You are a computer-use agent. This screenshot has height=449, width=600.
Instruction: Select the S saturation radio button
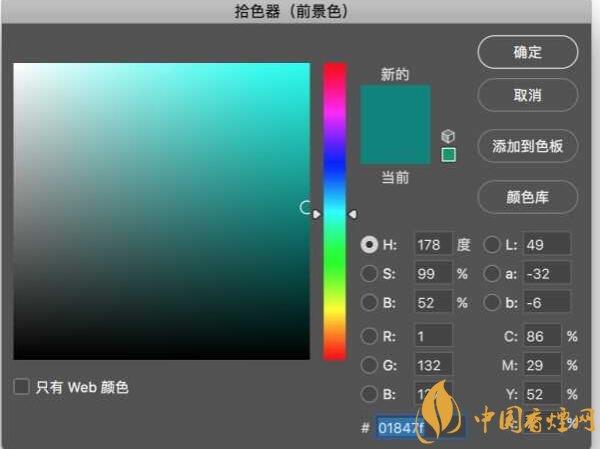[x=369, y=273]
